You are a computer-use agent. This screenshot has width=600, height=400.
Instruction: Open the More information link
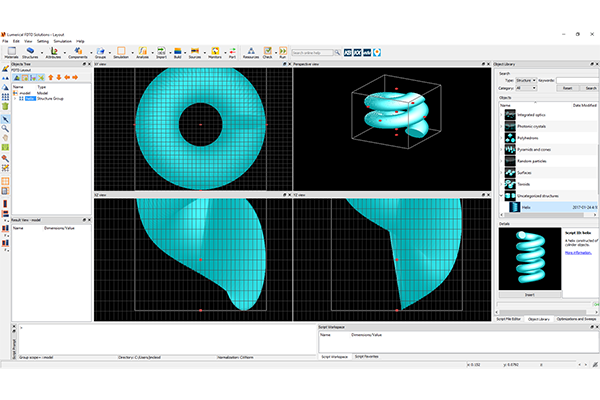578,253
